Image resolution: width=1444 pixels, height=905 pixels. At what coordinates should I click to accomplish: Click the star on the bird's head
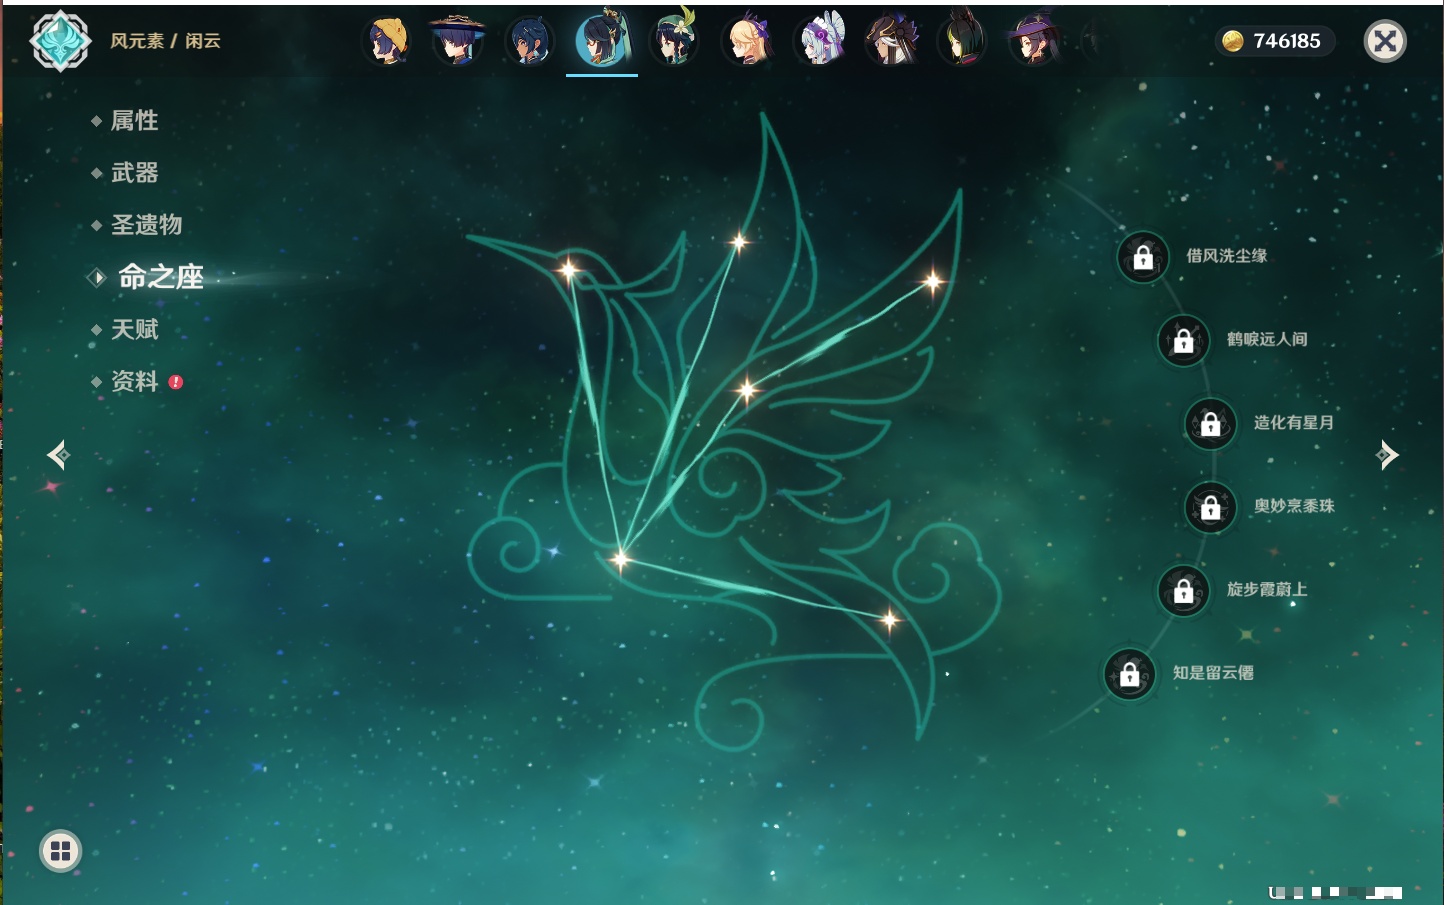(568, 269)
